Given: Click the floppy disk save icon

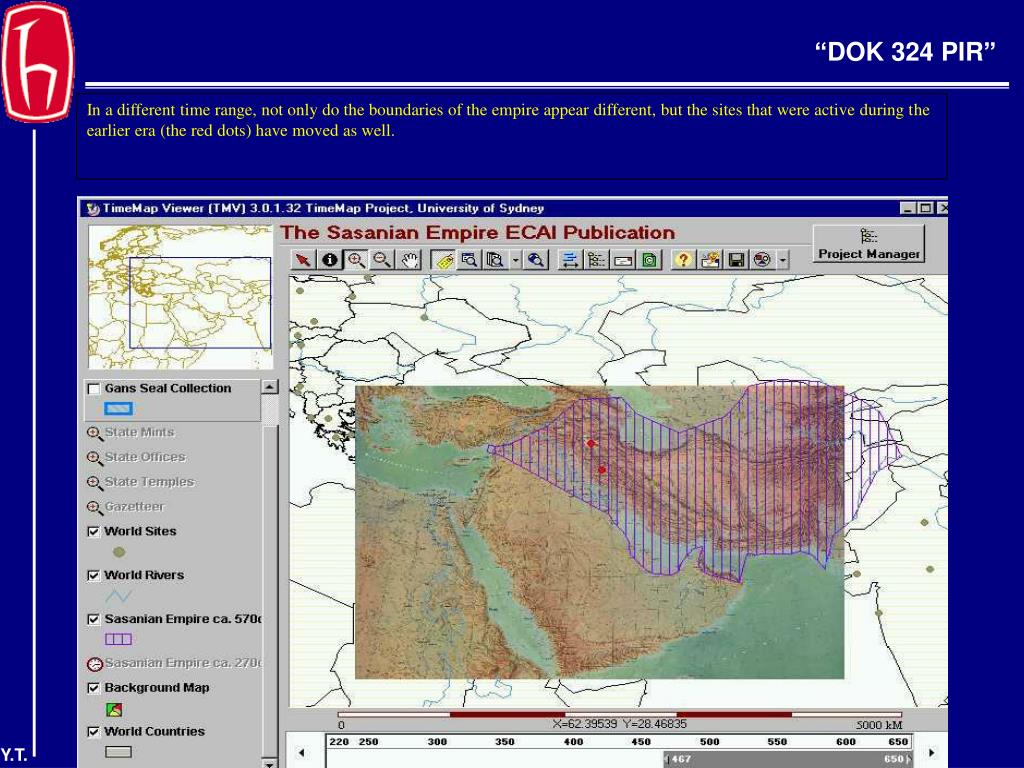Looking at the screenshot, I should click(736, 260).
